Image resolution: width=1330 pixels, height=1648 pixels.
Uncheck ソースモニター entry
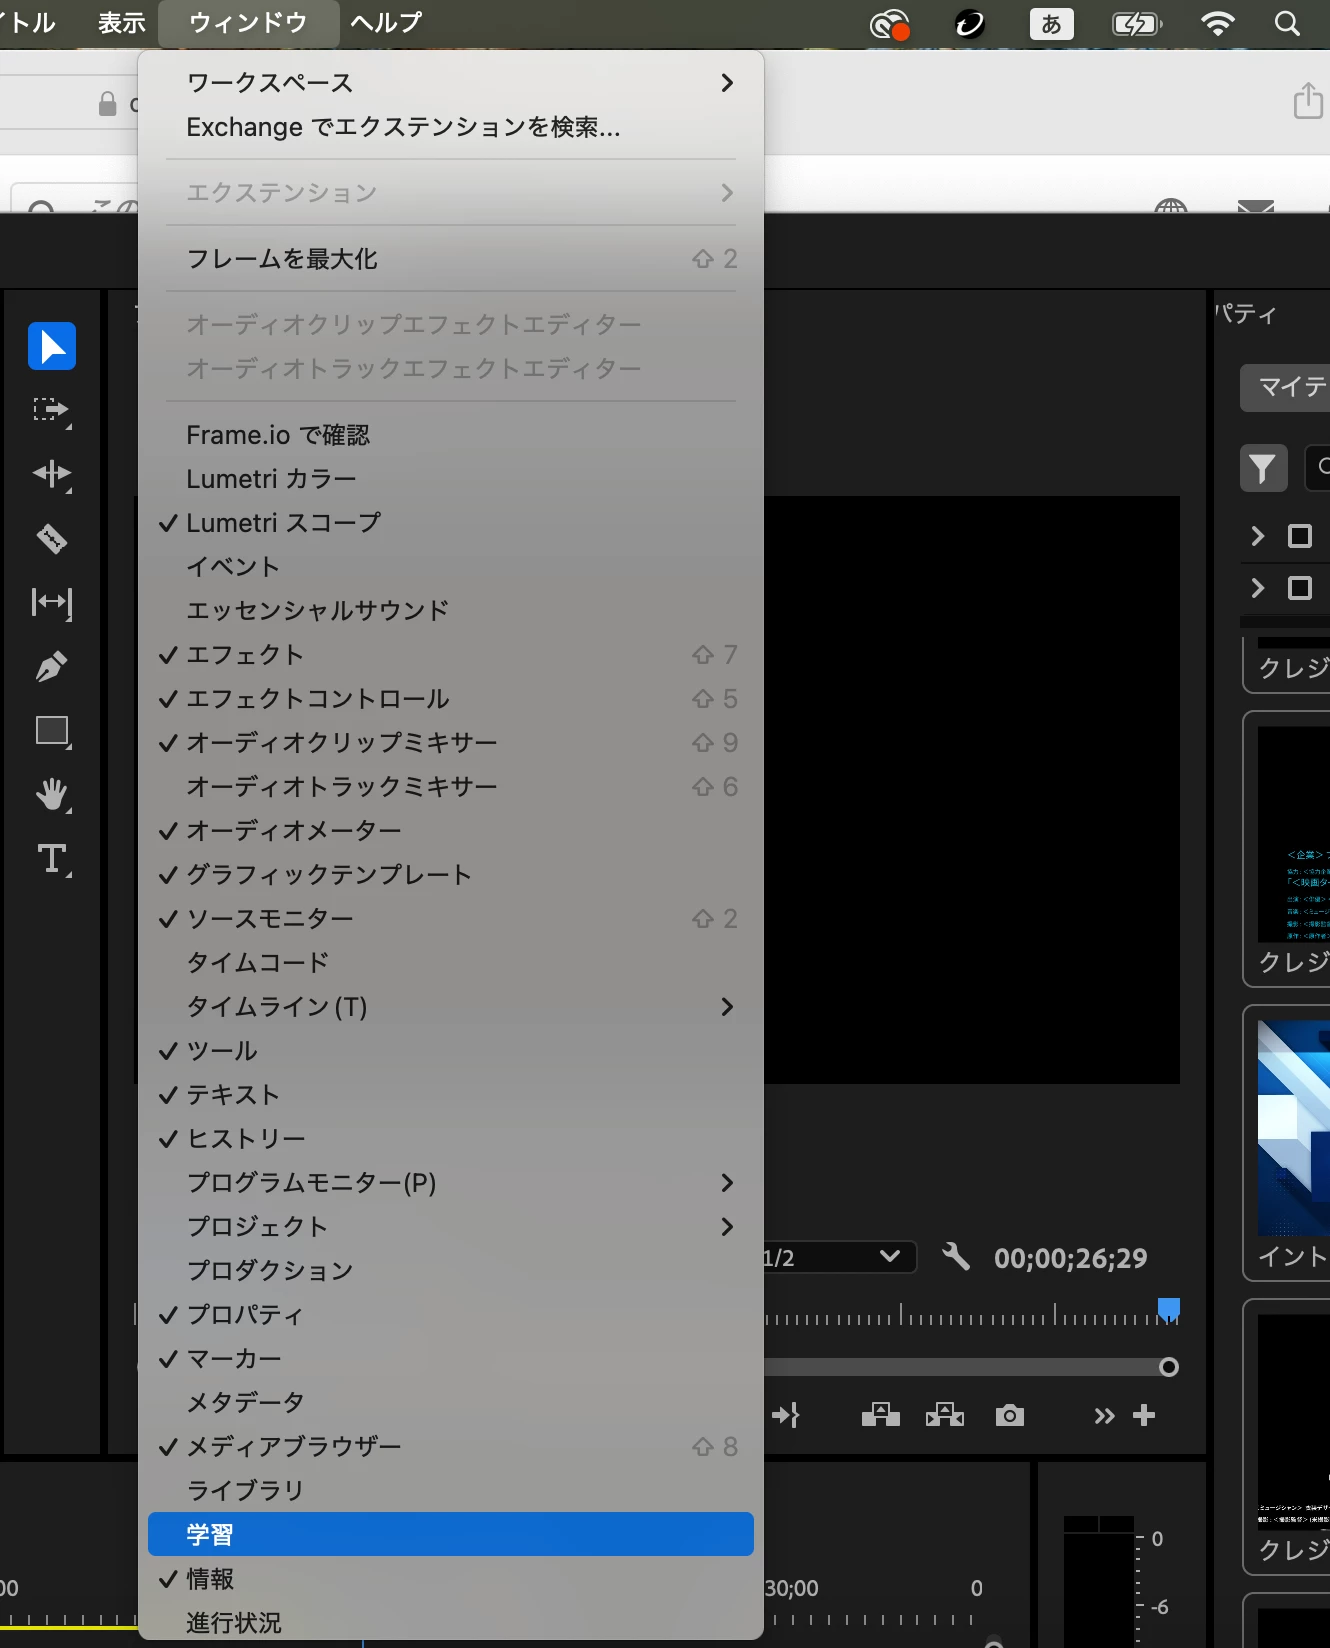coord(450,919)
